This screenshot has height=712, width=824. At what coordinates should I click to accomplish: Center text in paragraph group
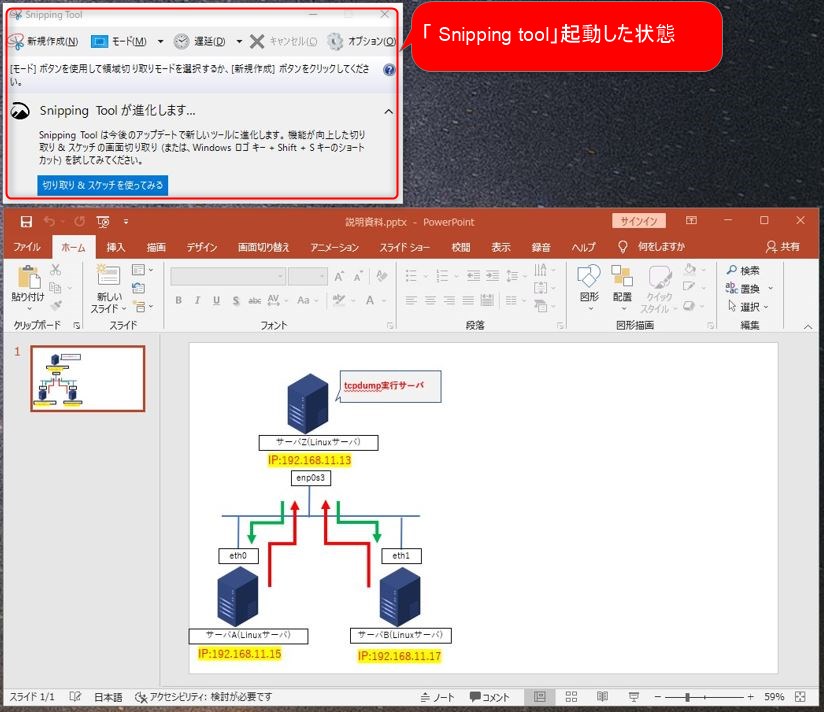click(430, 300)
